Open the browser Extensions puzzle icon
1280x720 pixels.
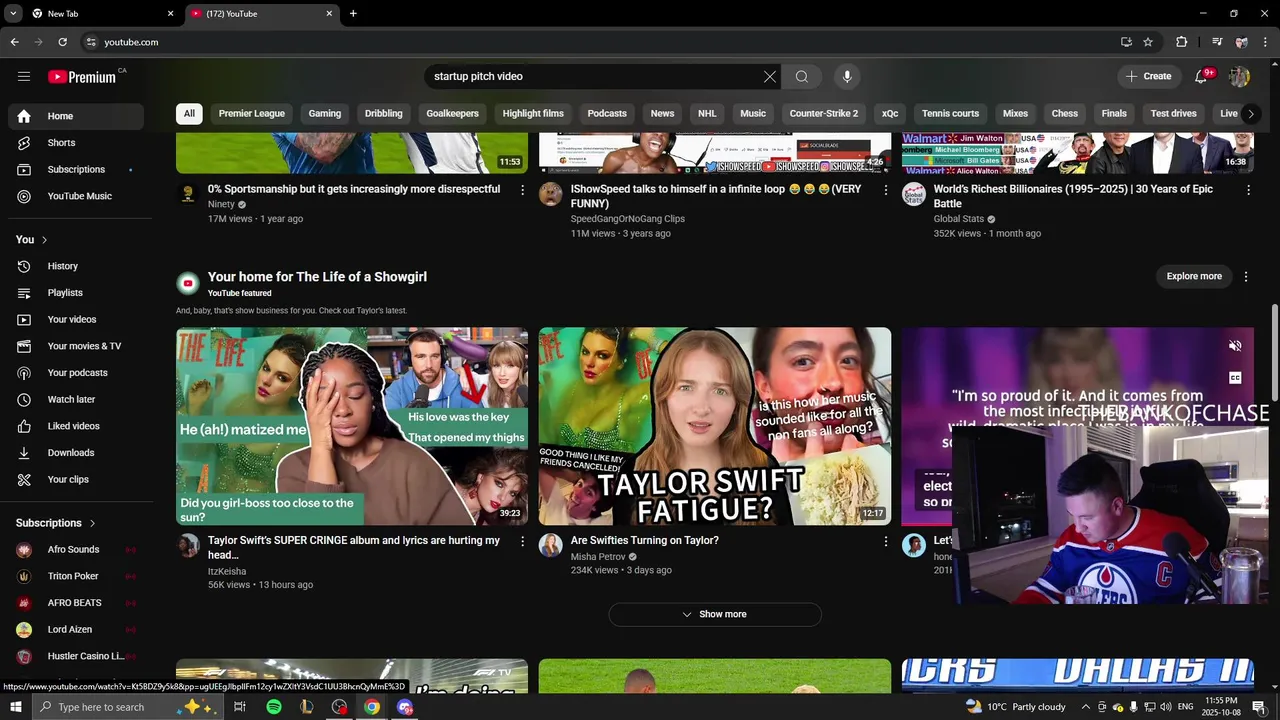[x=1181, y=42]
